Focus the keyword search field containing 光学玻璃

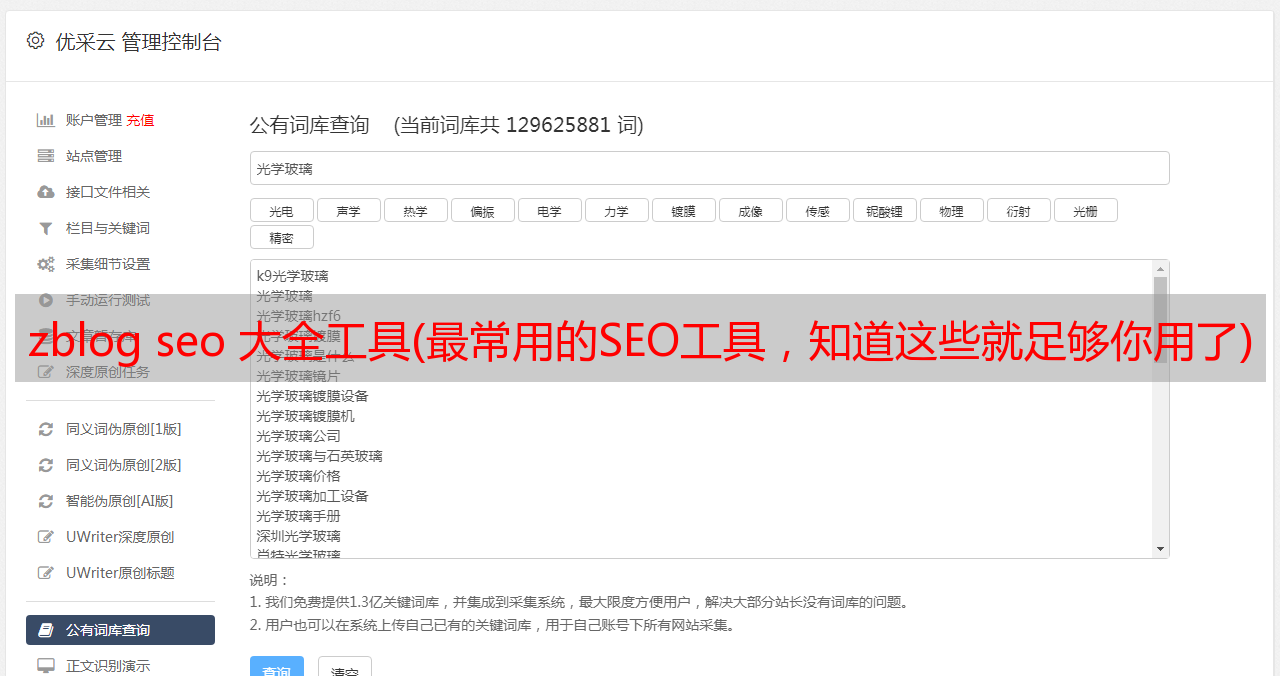[709, 168]
